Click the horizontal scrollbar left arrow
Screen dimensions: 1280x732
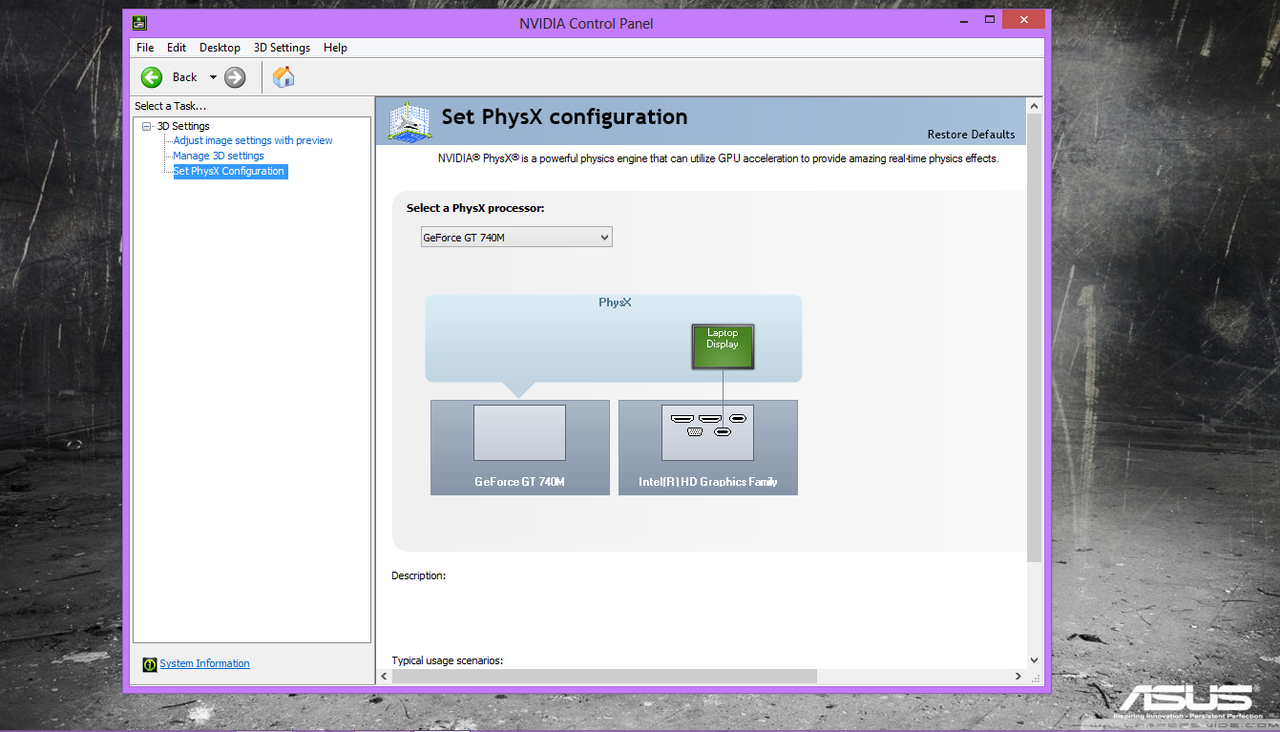coord(384,677)
